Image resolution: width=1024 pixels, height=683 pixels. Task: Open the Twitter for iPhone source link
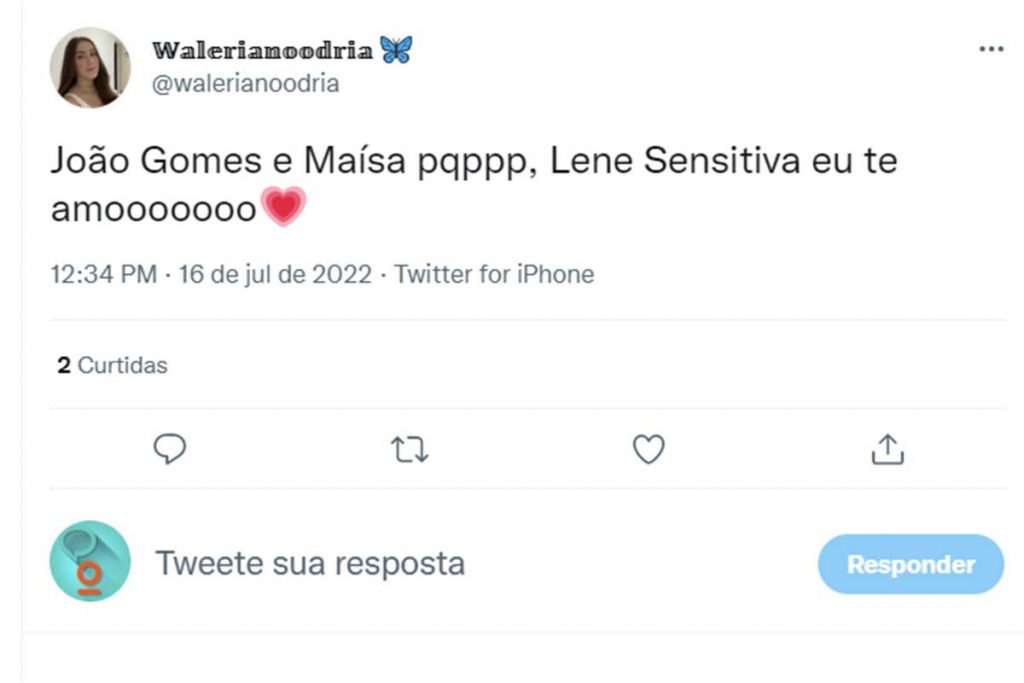click(x=494, y=274)
